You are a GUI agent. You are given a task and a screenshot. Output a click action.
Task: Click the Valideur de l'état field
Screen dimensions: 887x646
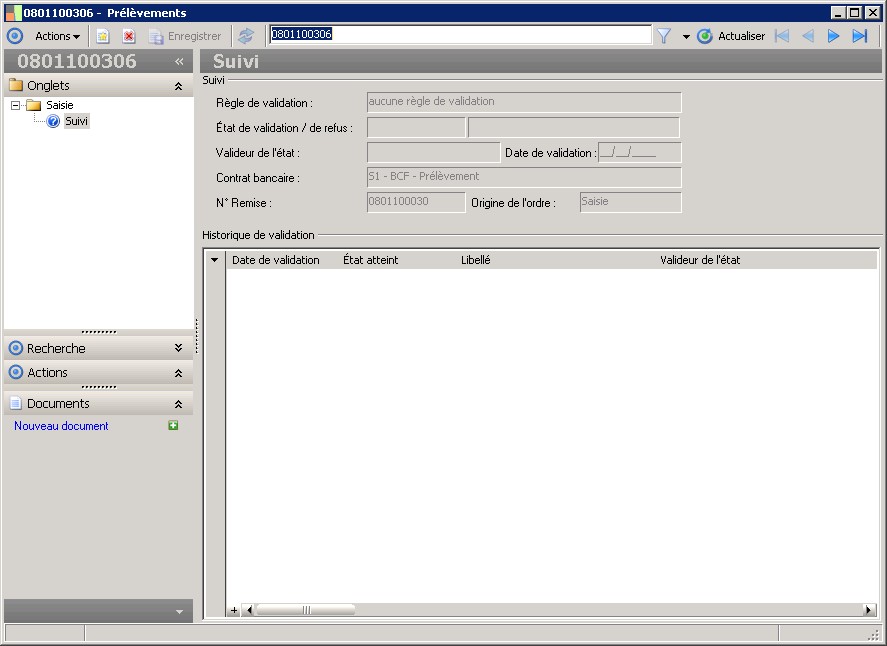point(433,152)
